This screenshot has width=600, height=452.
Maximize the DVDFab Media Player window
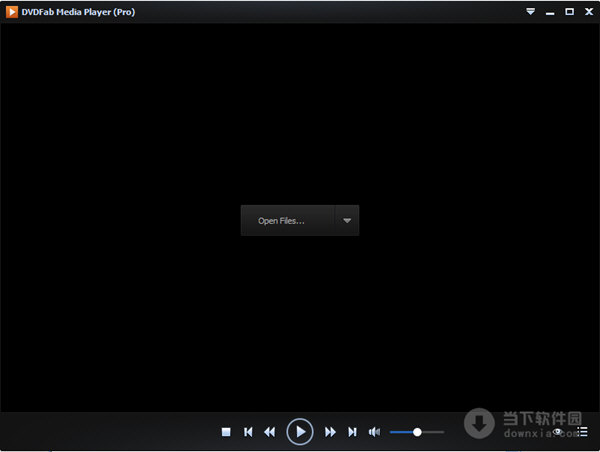569,12
